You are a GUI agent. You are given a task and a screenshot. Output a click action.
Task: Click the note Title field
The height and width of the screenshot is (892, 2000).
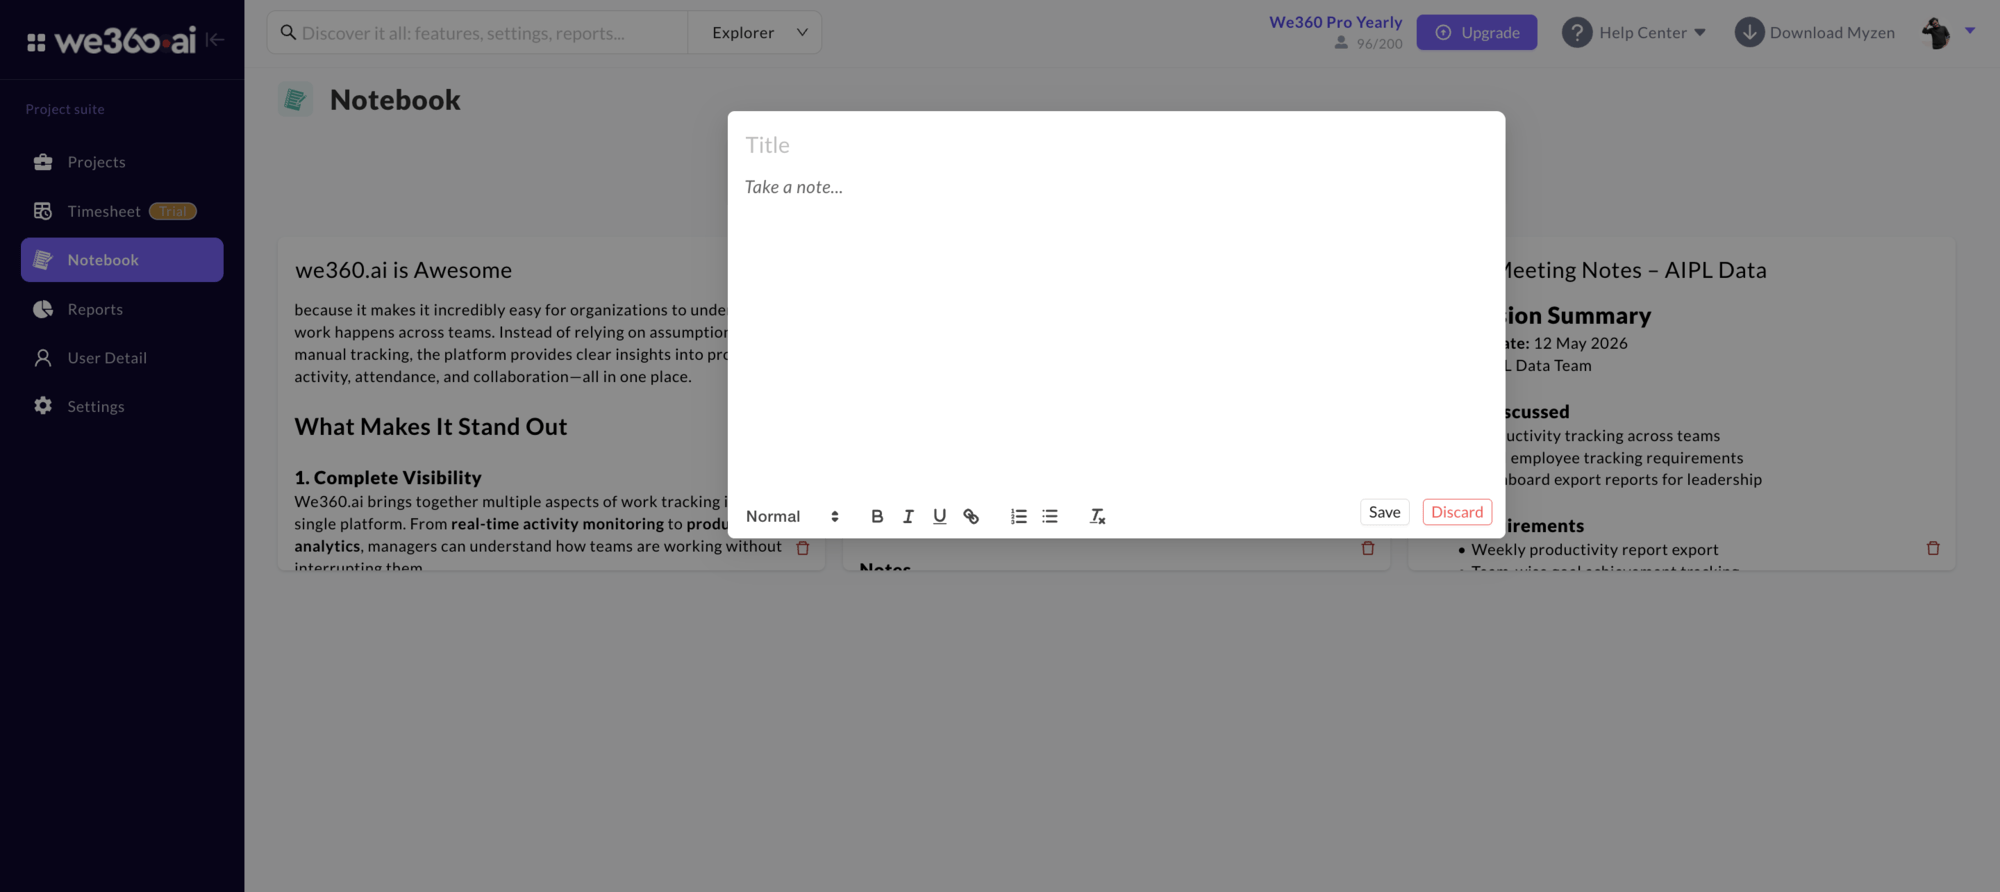tap(1116, 145)
